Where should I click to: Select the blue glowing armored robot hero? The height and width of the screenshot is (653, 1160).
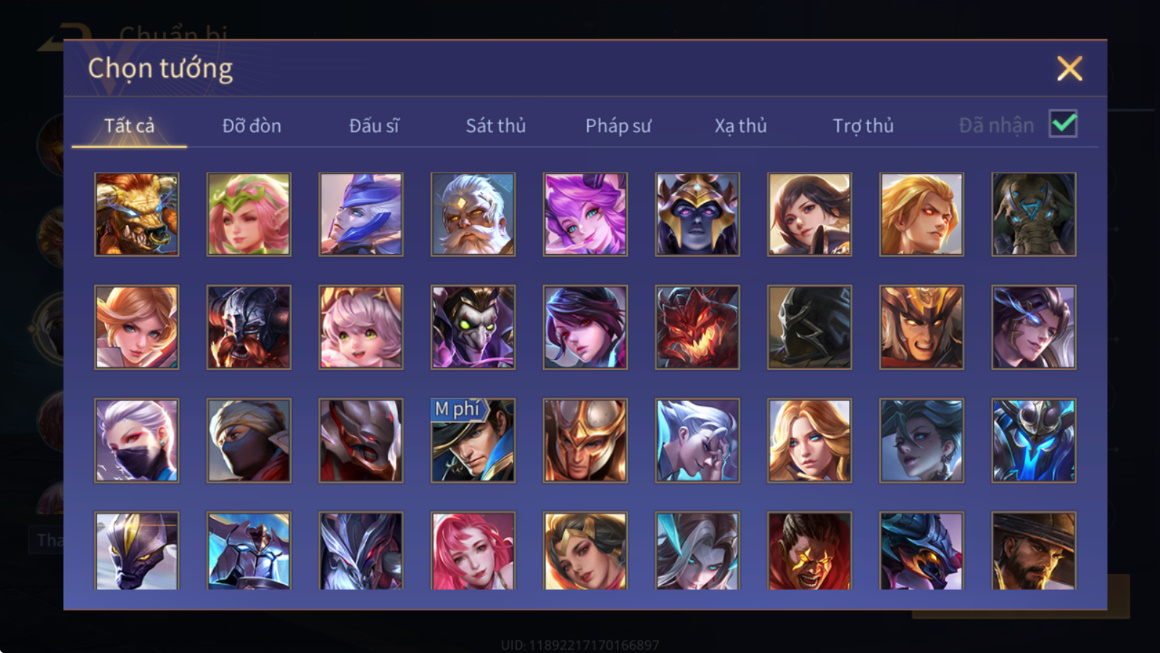1033,440
